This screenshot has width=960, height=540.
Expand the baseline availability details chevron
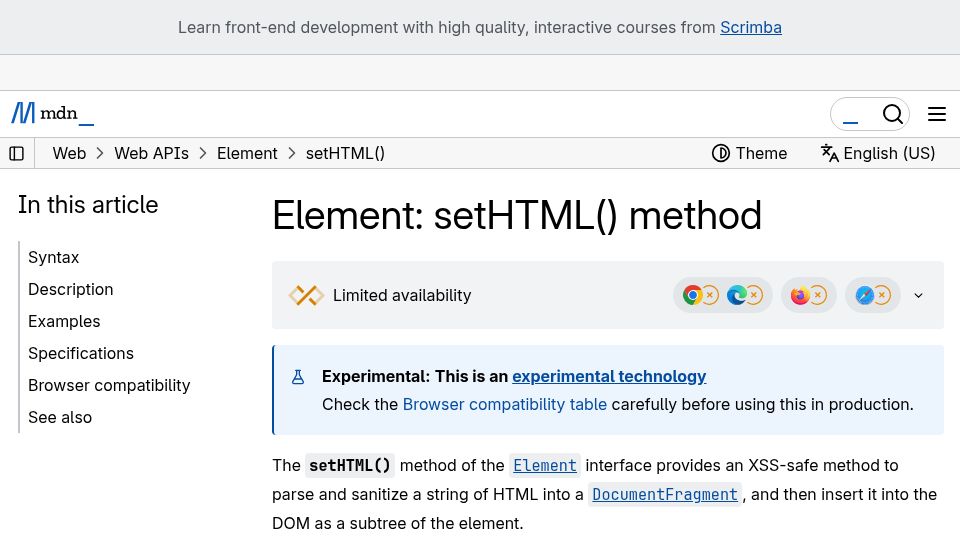[918, 296]
